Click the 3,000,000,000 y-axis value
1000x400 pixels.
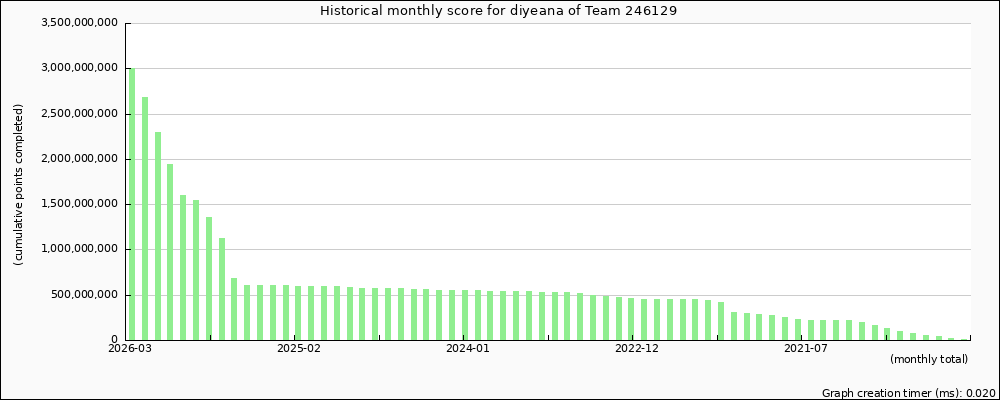[82, 68]
